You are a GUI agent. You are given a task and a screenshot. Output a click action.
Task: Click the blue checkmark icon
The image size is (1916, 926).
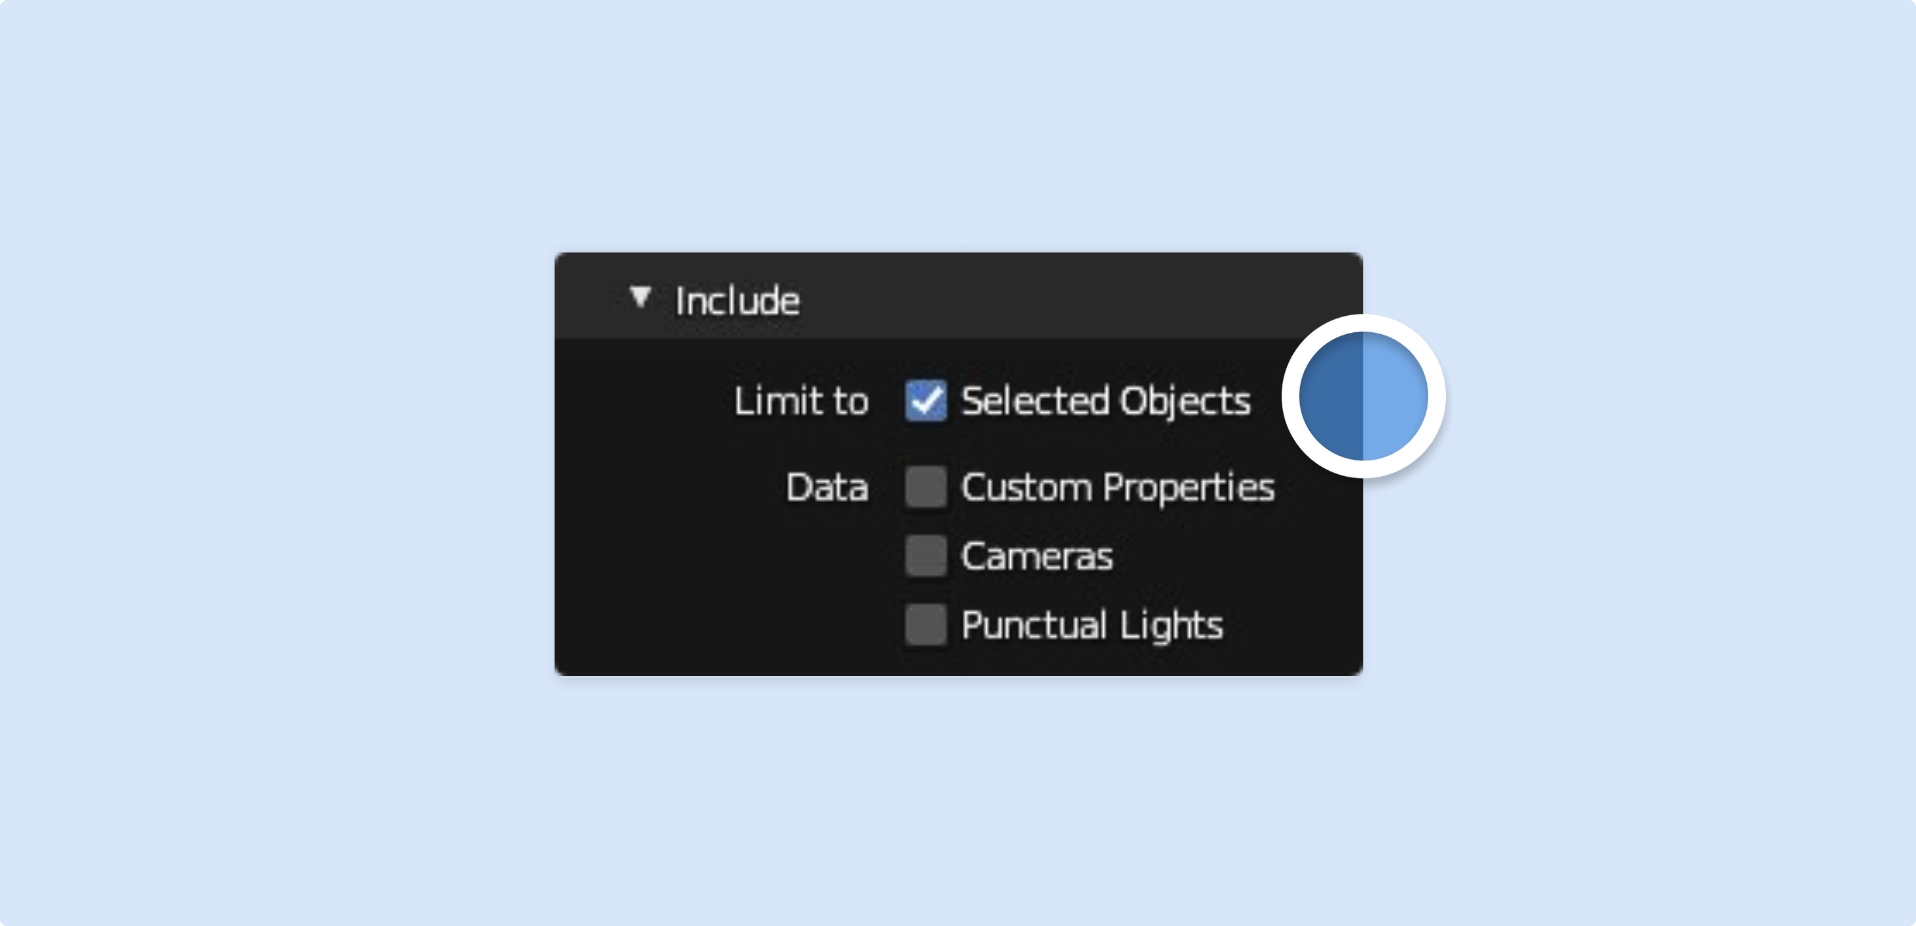(926, 401)
